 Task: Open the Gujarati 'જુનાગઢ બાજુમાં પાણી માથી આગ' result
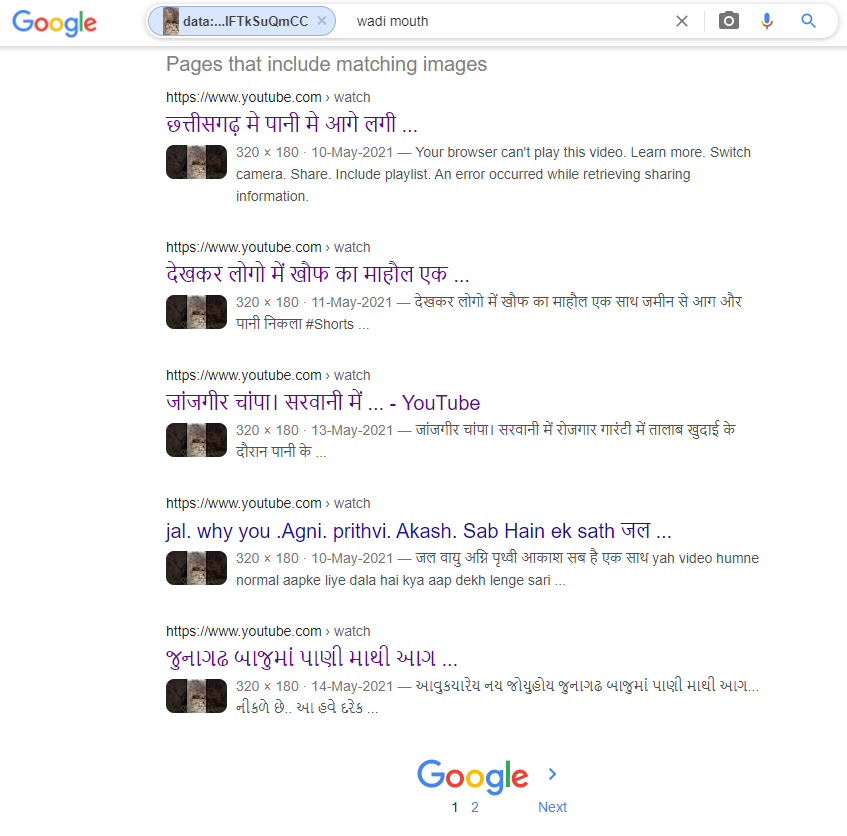(312, 658)
